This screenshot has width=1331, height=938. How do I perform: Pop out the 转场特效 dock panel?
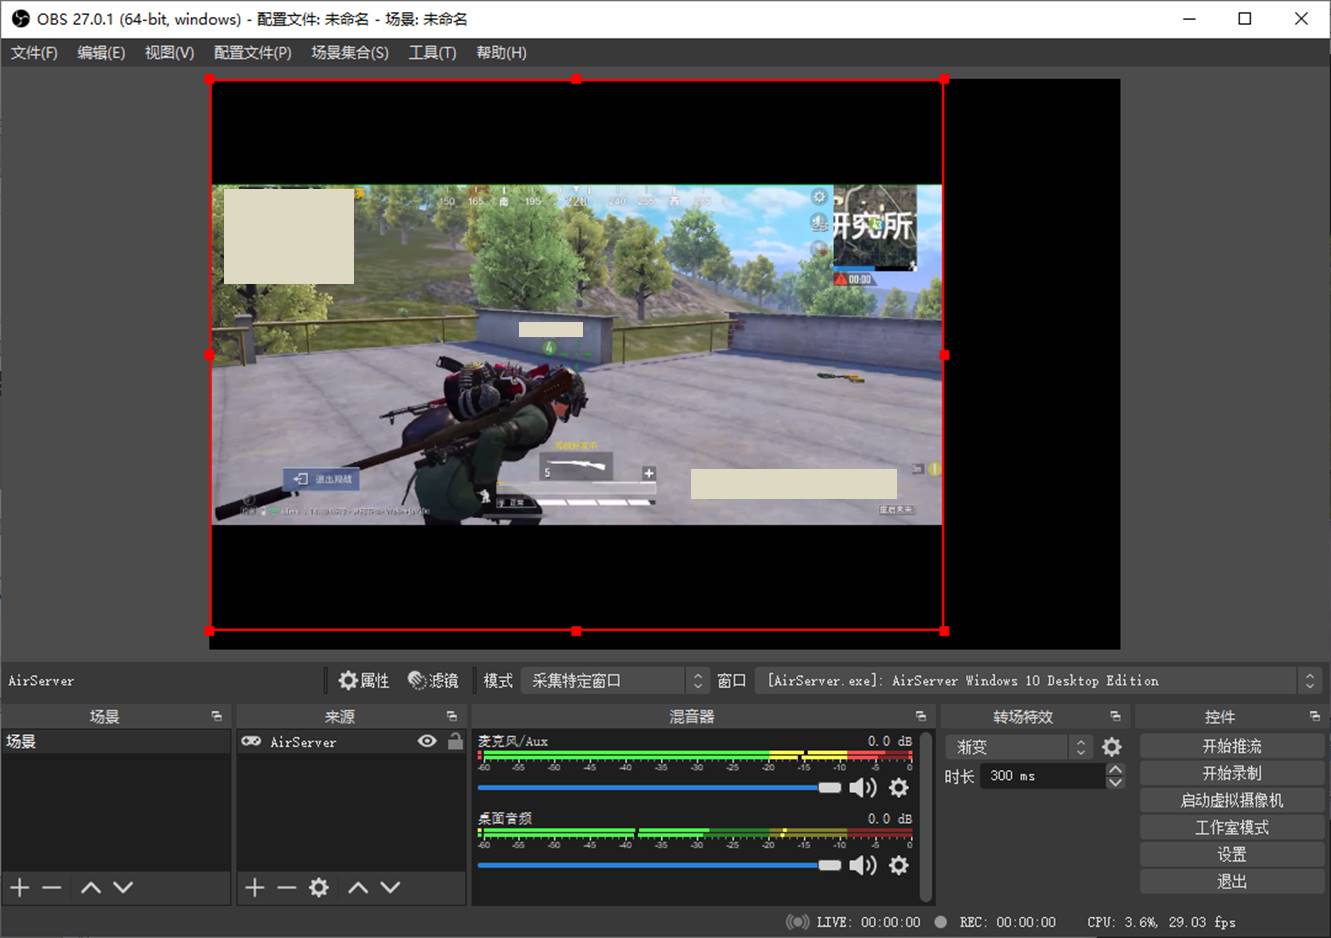coord(1115,717)
